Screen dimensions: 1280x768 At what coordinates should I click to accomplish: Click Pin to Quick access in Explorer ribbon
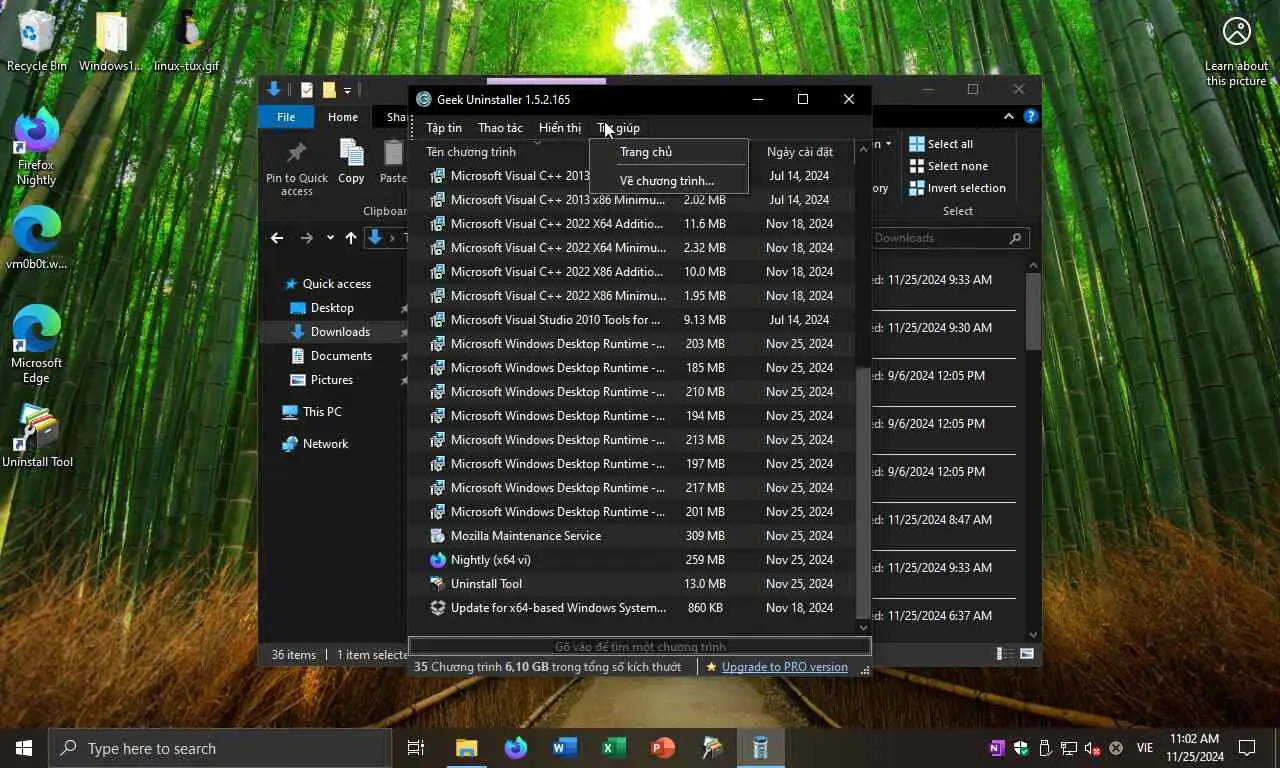297,167
